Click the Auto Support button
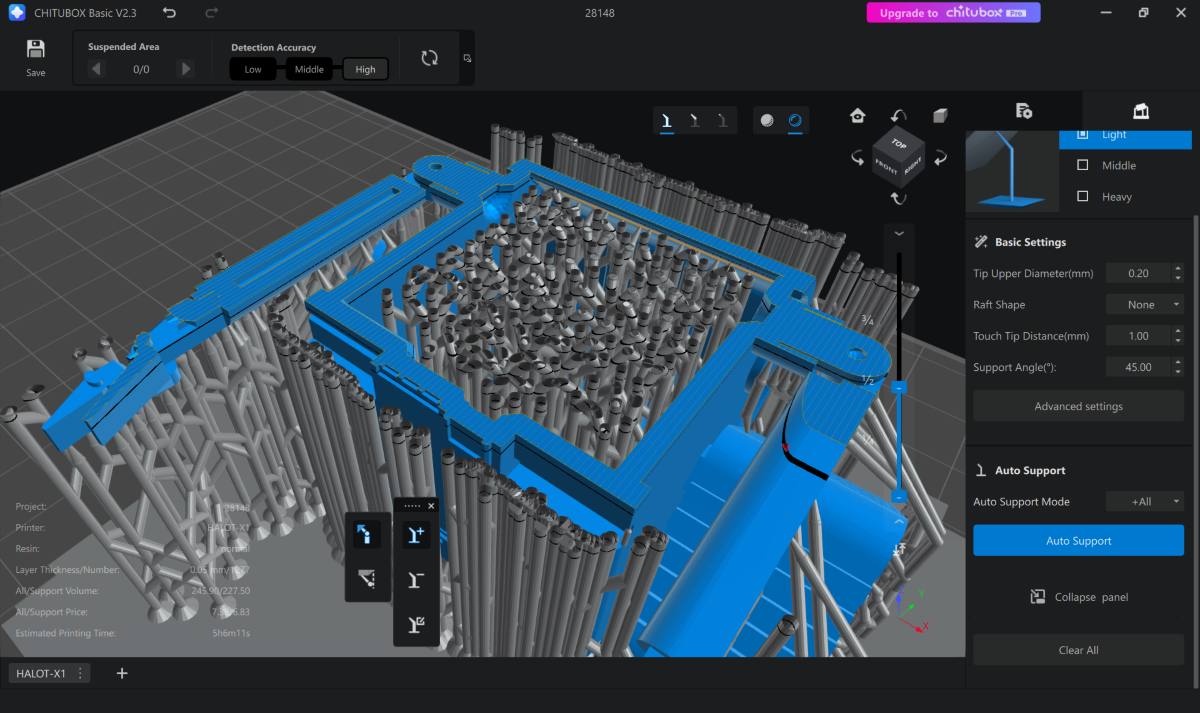Image resolution: width=1200 pixels, height=713 pixels. 1078,540
